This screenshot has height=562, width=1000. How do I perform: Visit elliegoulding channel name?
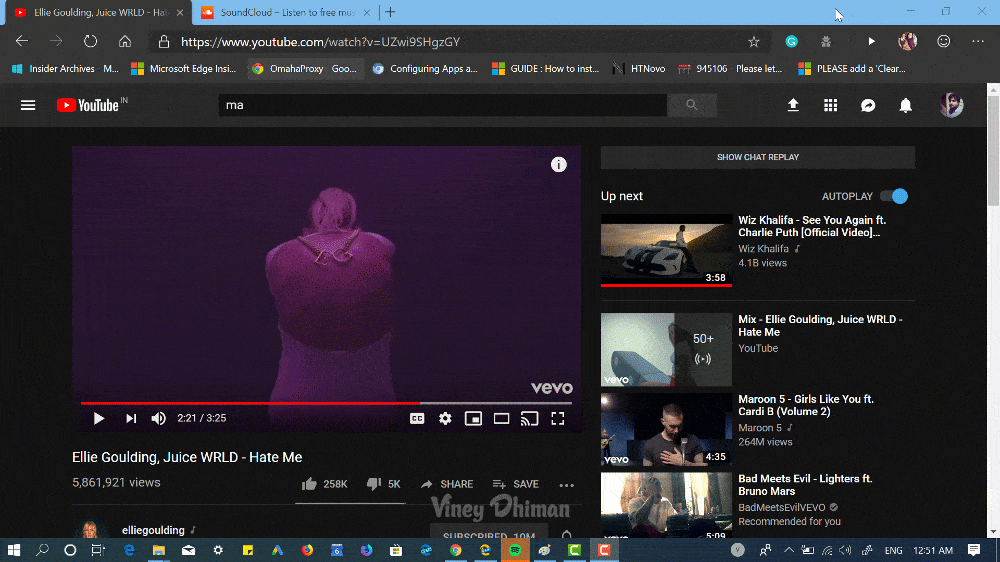(153, 530)
